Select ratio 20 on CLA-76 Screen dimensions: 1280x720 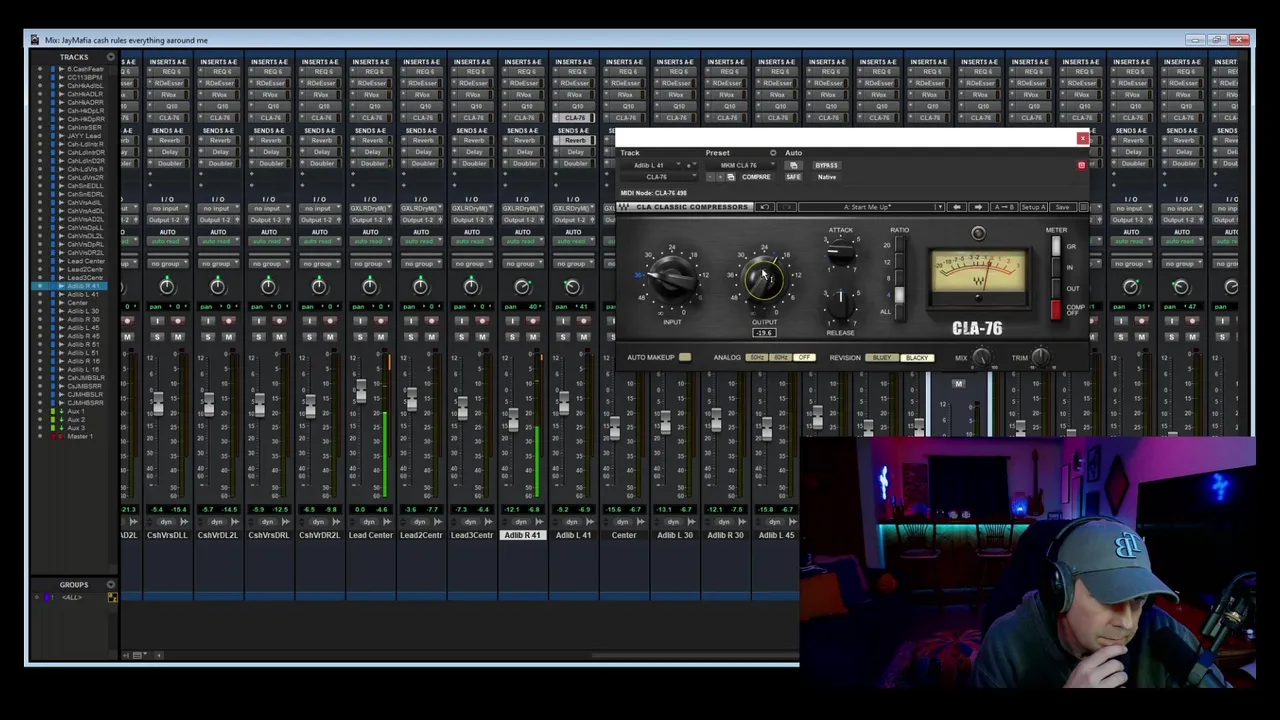(900, 244)
